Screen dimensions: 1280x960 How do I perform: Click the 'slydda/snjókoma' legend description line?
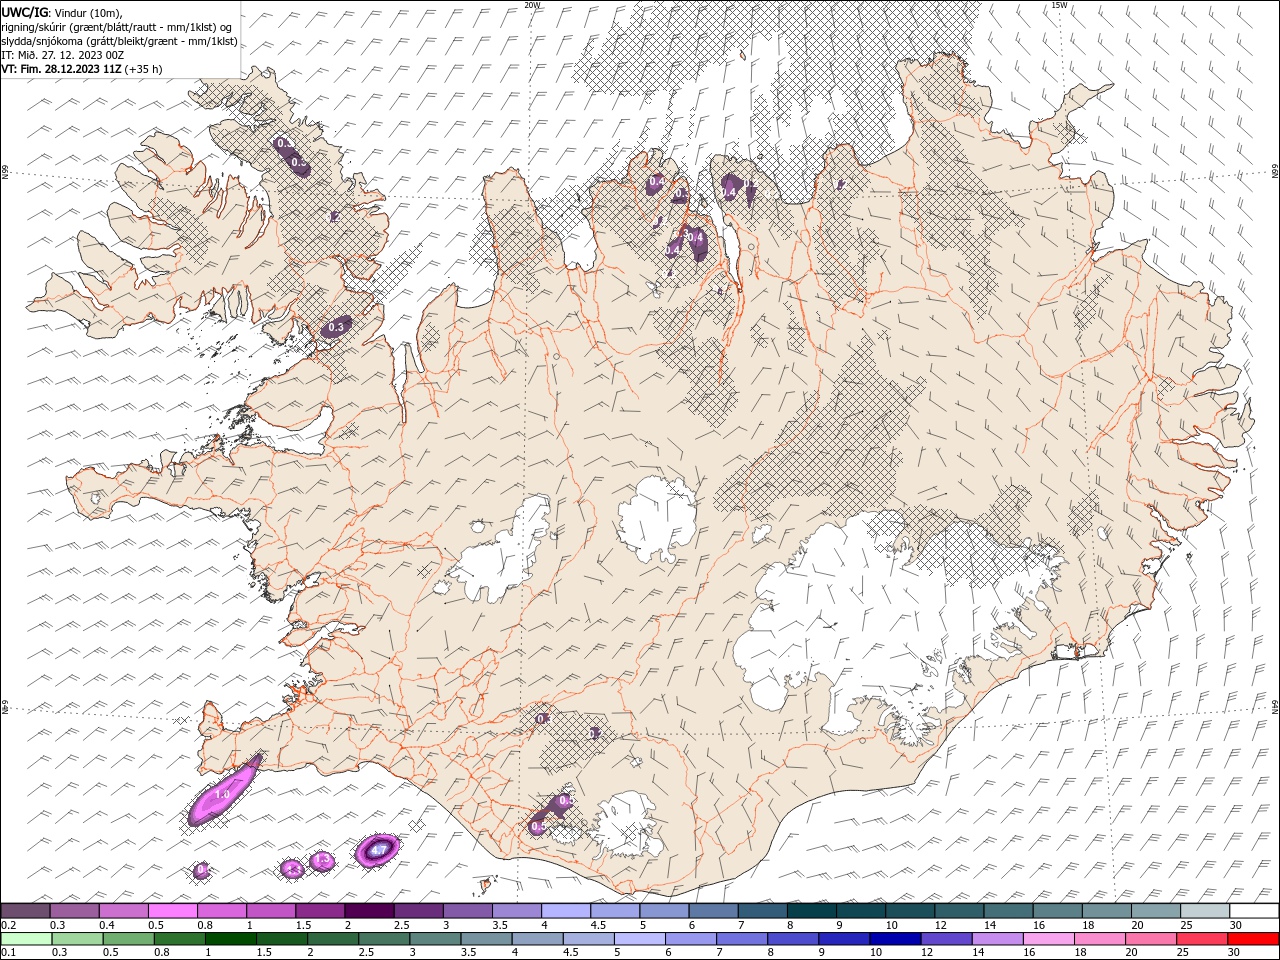pos(119,41)
